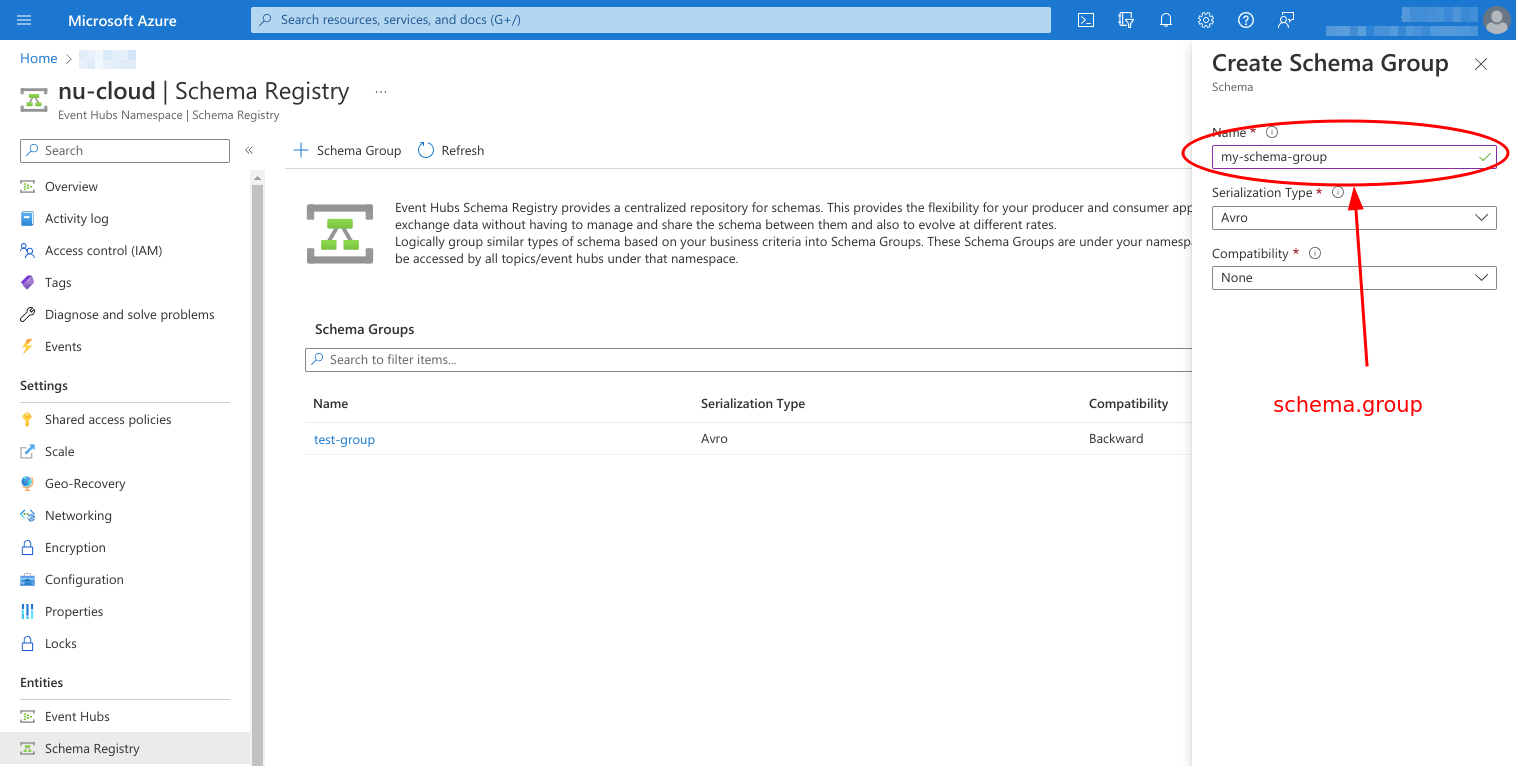Open the Serialization Type dropdown showing Avro
1516x766 pixels.
pyautogui.click(x=1354, y=217)
